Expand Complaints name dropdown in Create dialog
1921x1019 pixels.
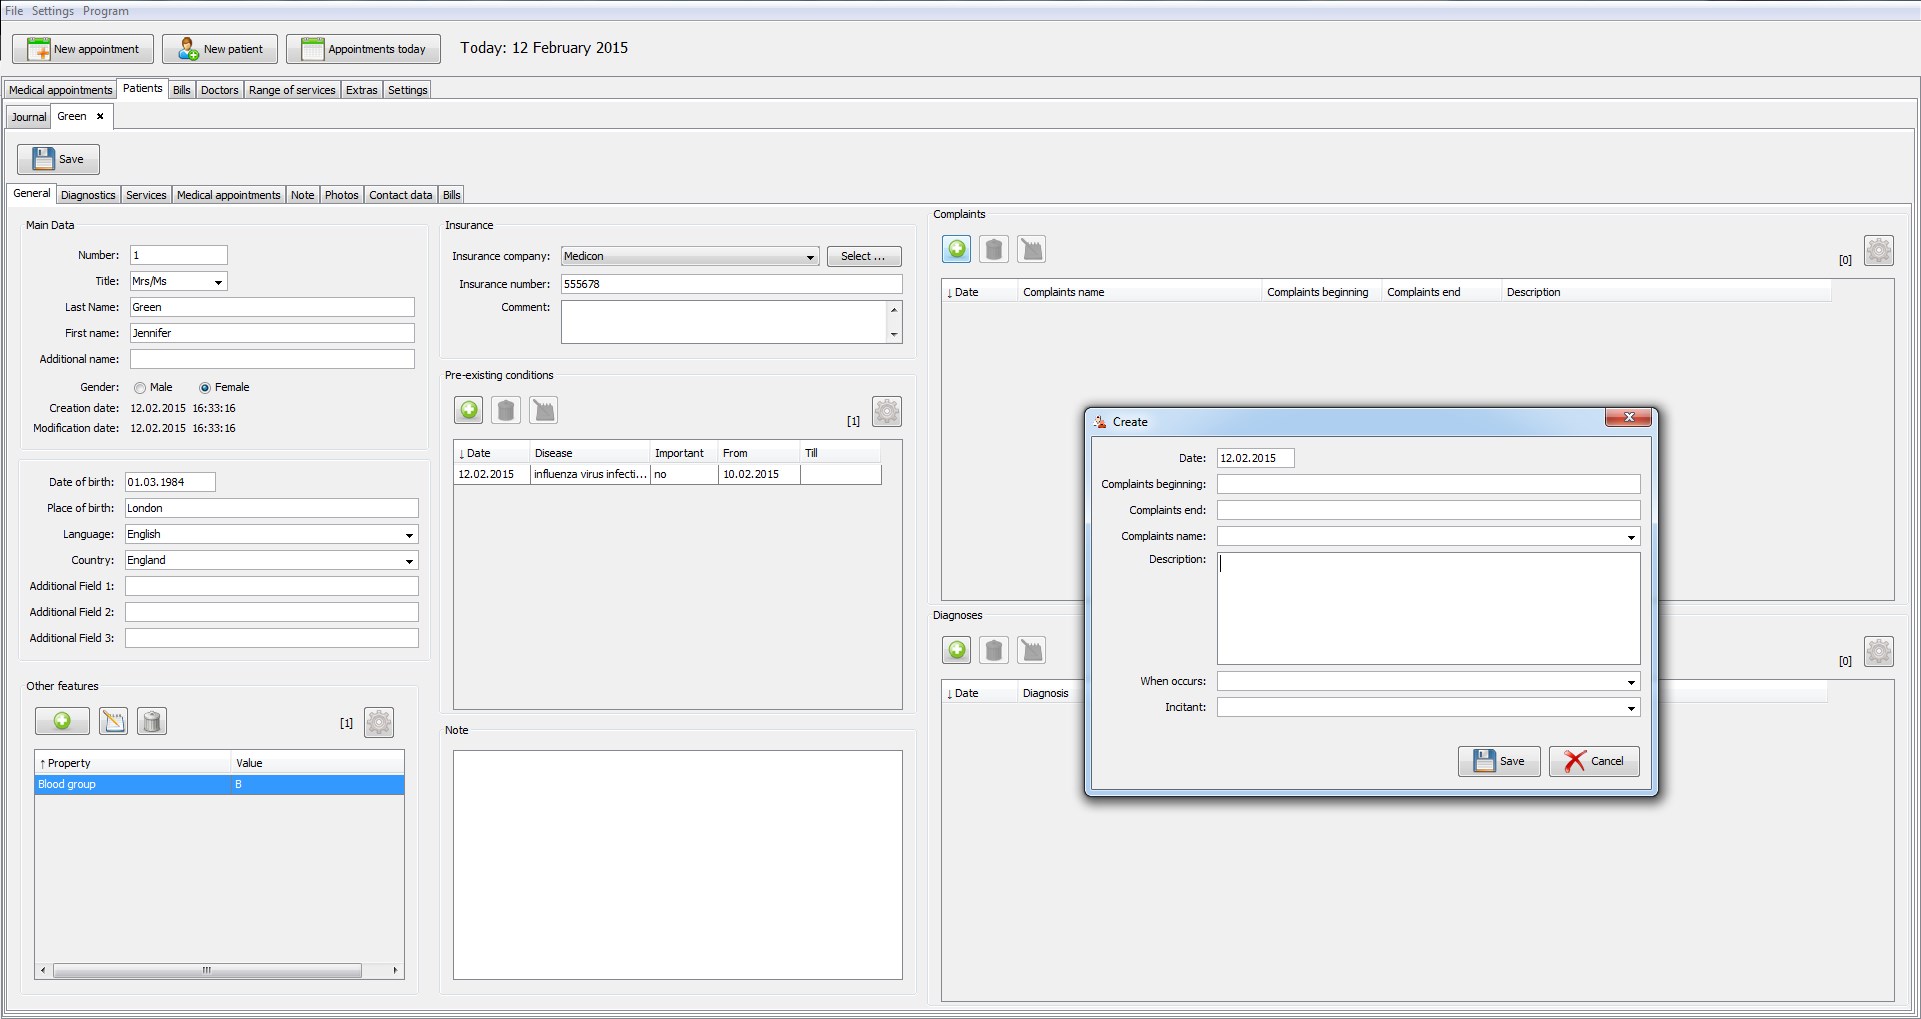[1631, 537]
